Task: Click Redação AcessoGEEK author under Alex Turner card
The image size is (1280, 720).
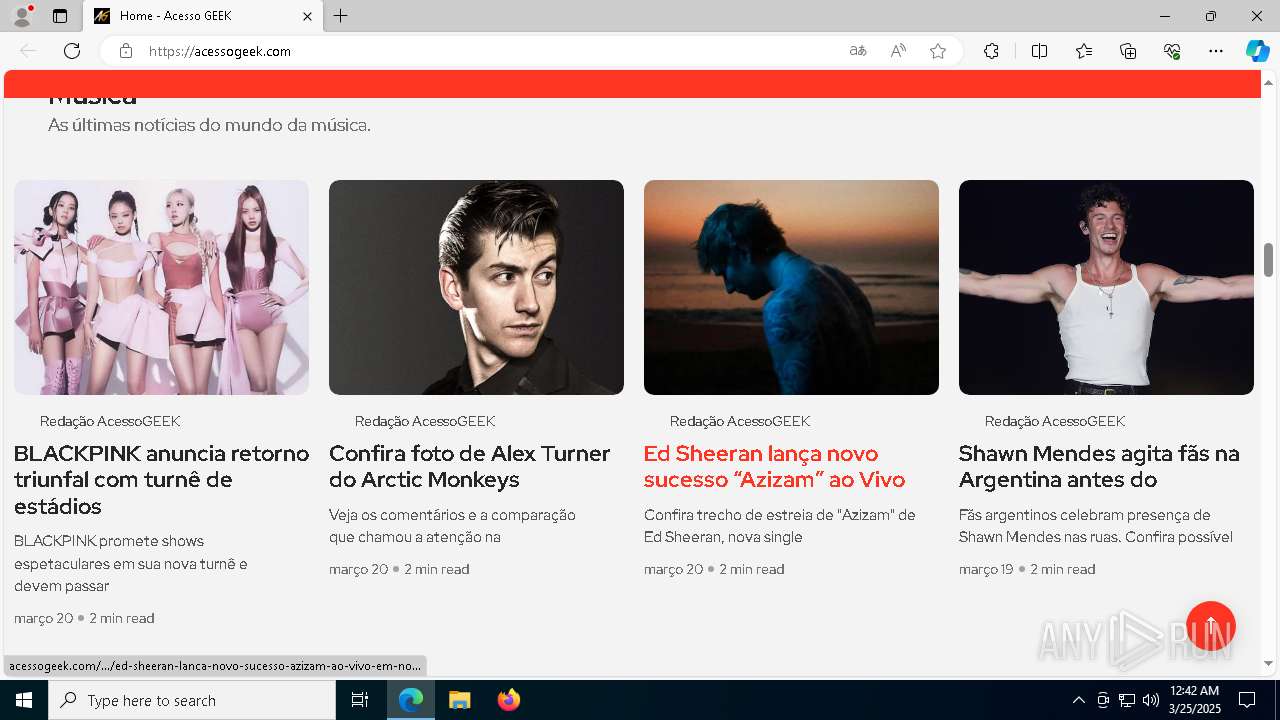Action: 425,421
